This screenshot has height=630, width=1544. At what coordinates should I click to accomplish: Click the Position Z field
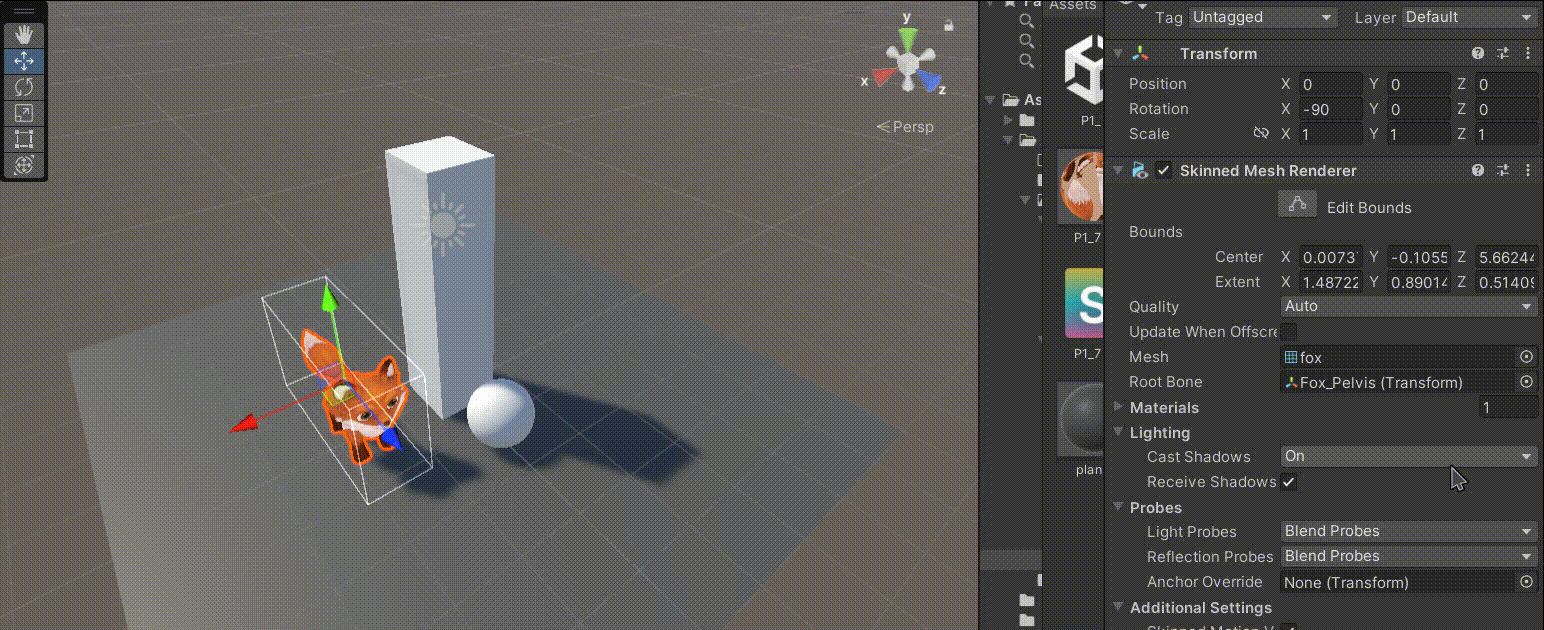tap(1507, 84)
